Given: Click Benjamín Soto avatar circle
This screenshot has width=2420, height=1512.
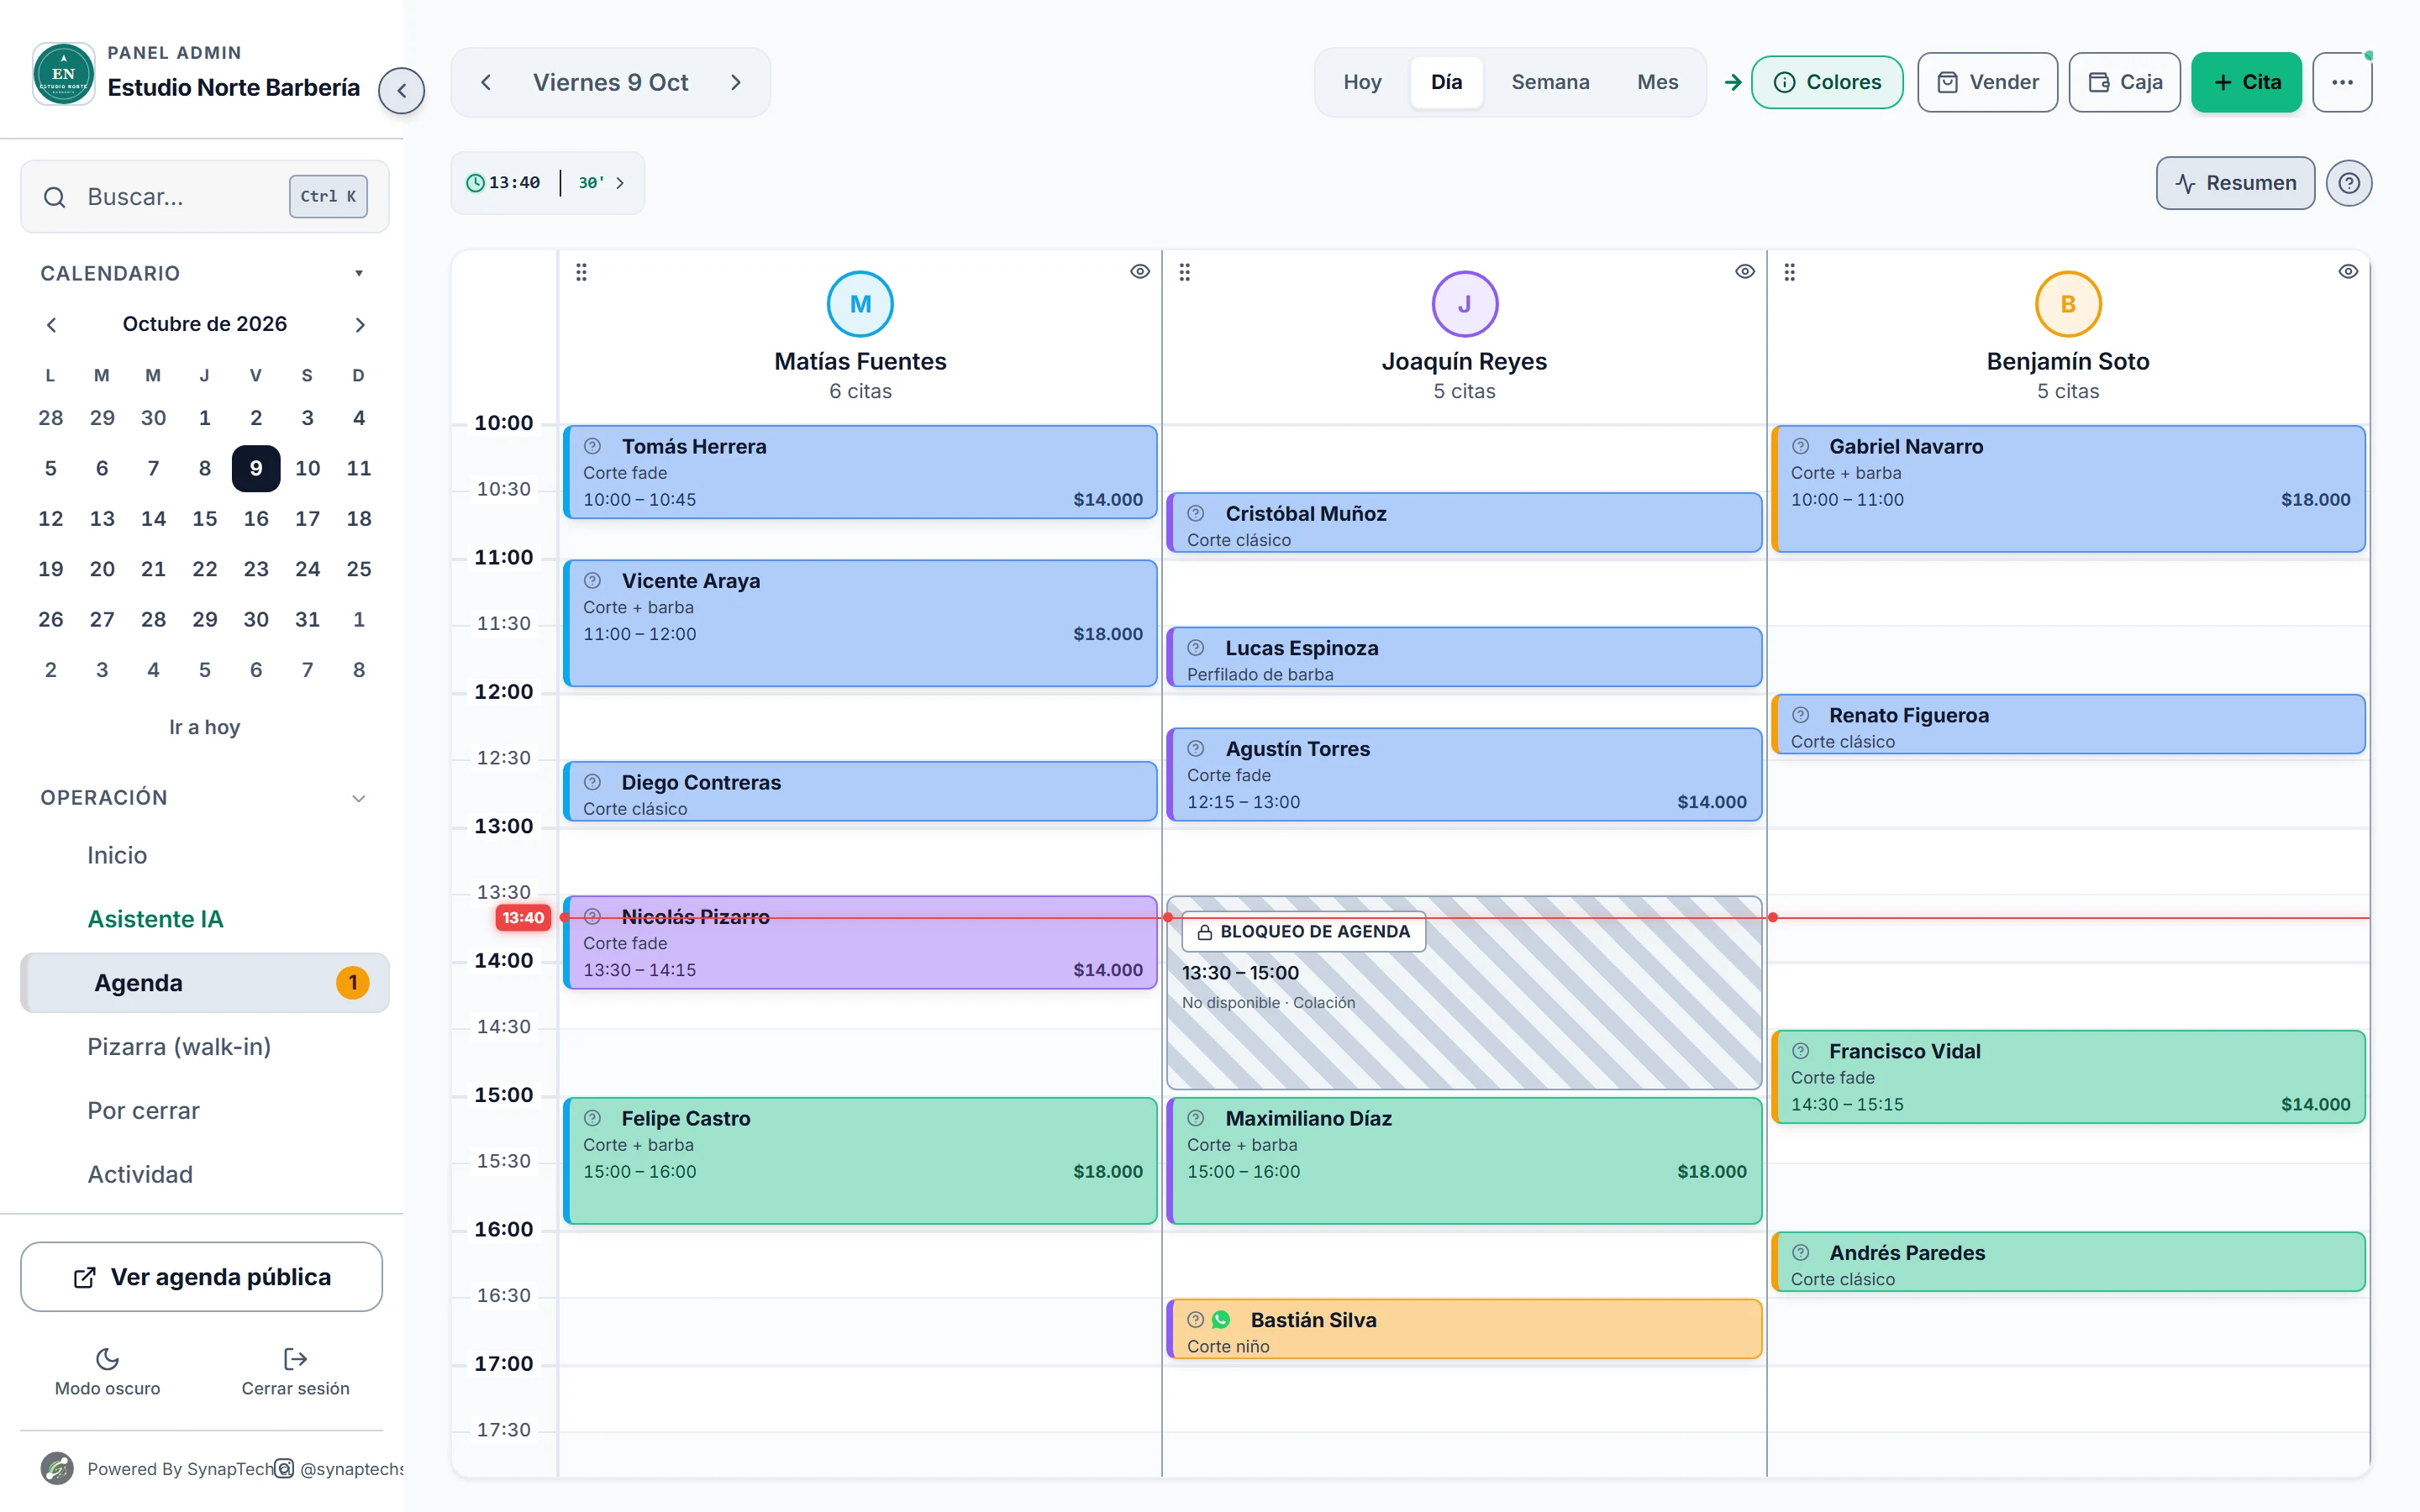Looking at the screenshot, I should click(x=2068, y=304).
